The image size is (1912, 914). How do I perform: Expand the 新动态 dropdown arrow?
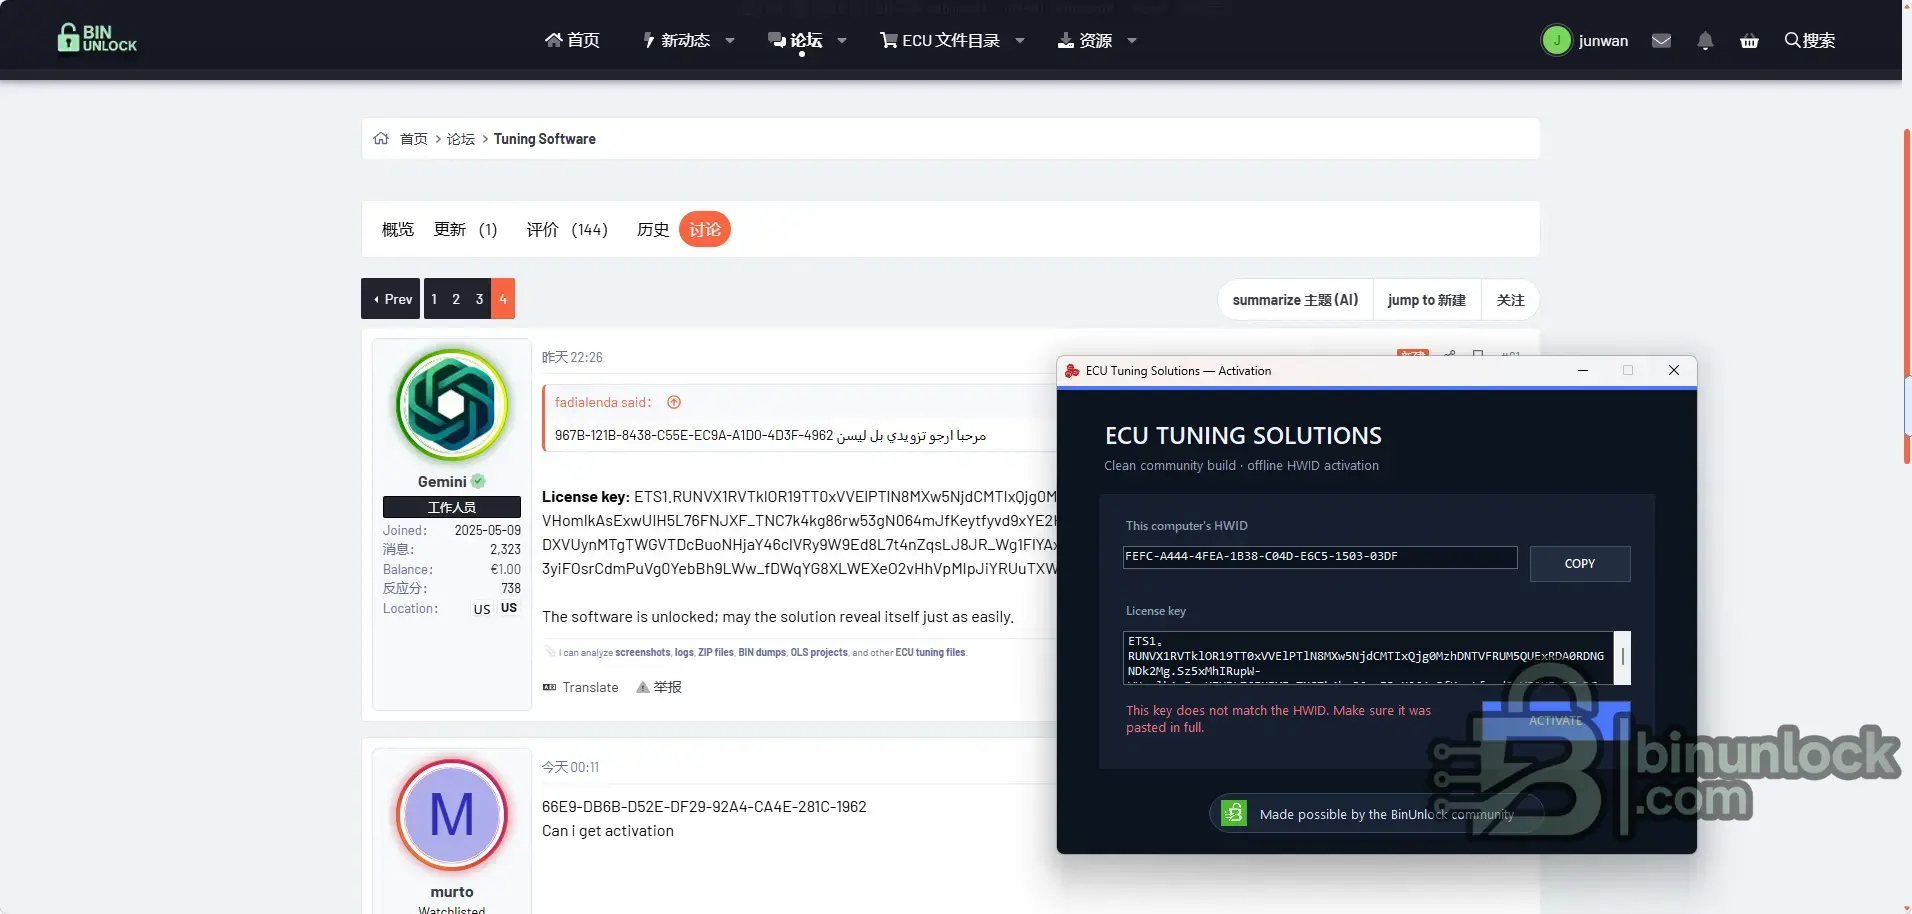[730, 41]
